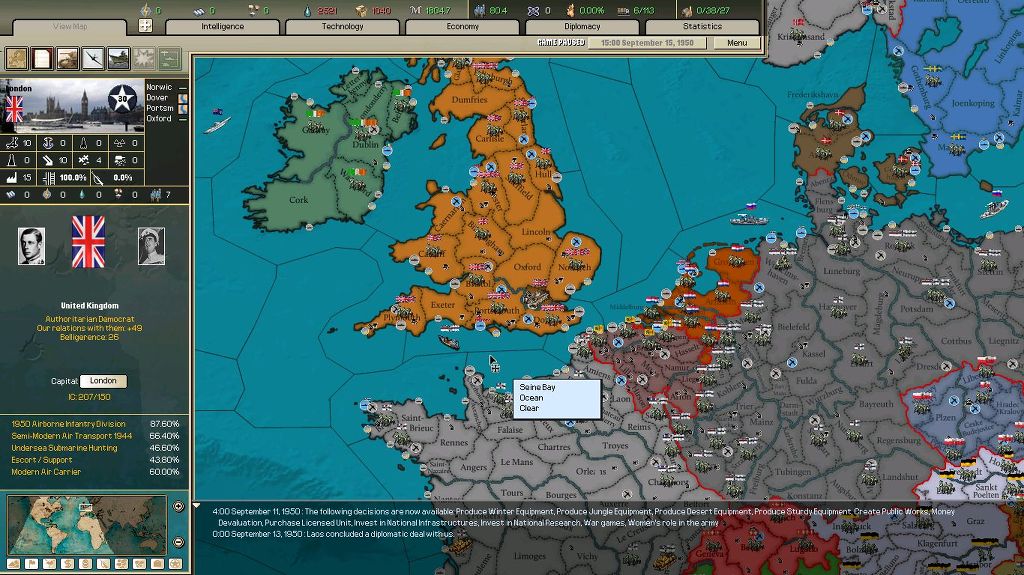This screenshot has height=575, width=1024.
Task: Click the nuclear hazard icon in province stats
Action: click(120, 143)
